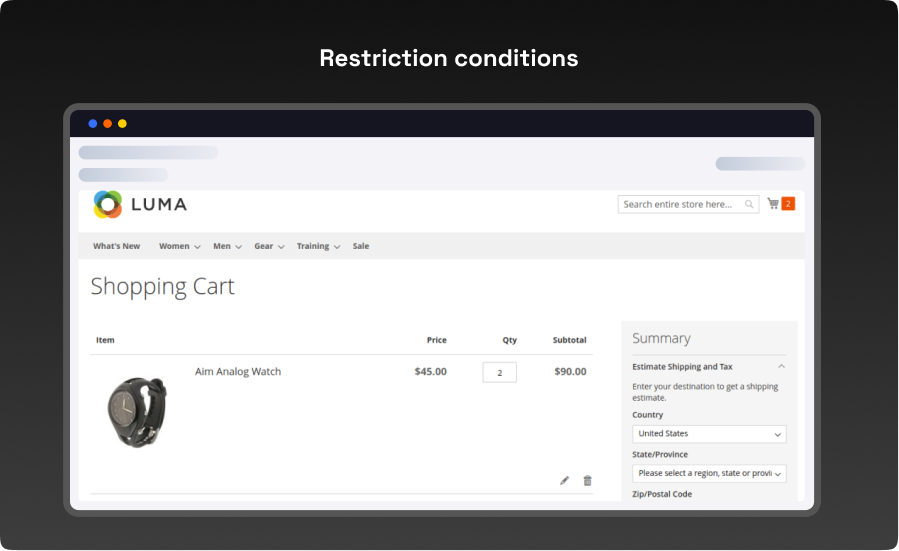The height and width of the screenshot is (551, 899).
Task: Open the Gear navigation menu
Action: coord(269,246)
